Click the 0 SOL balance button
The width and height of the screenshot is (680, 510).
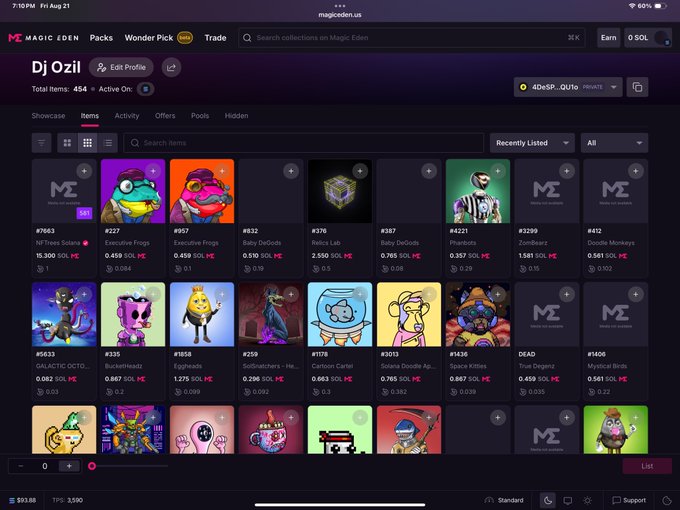[648, 38]
